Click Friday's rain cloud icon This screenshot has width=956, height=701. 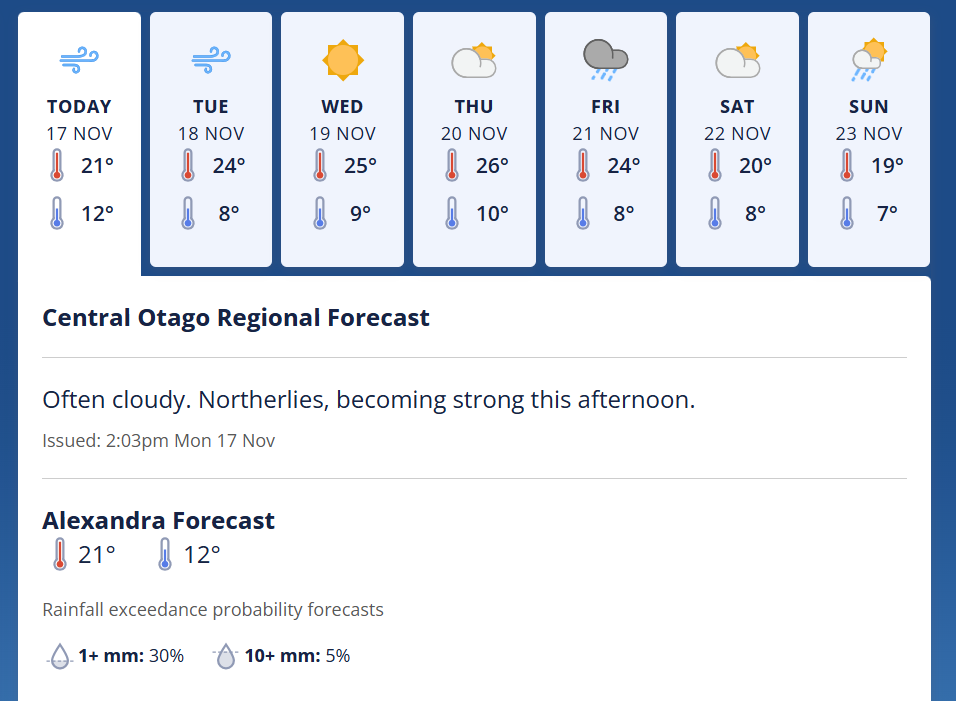pyautogui.click(x=605, y=60)
